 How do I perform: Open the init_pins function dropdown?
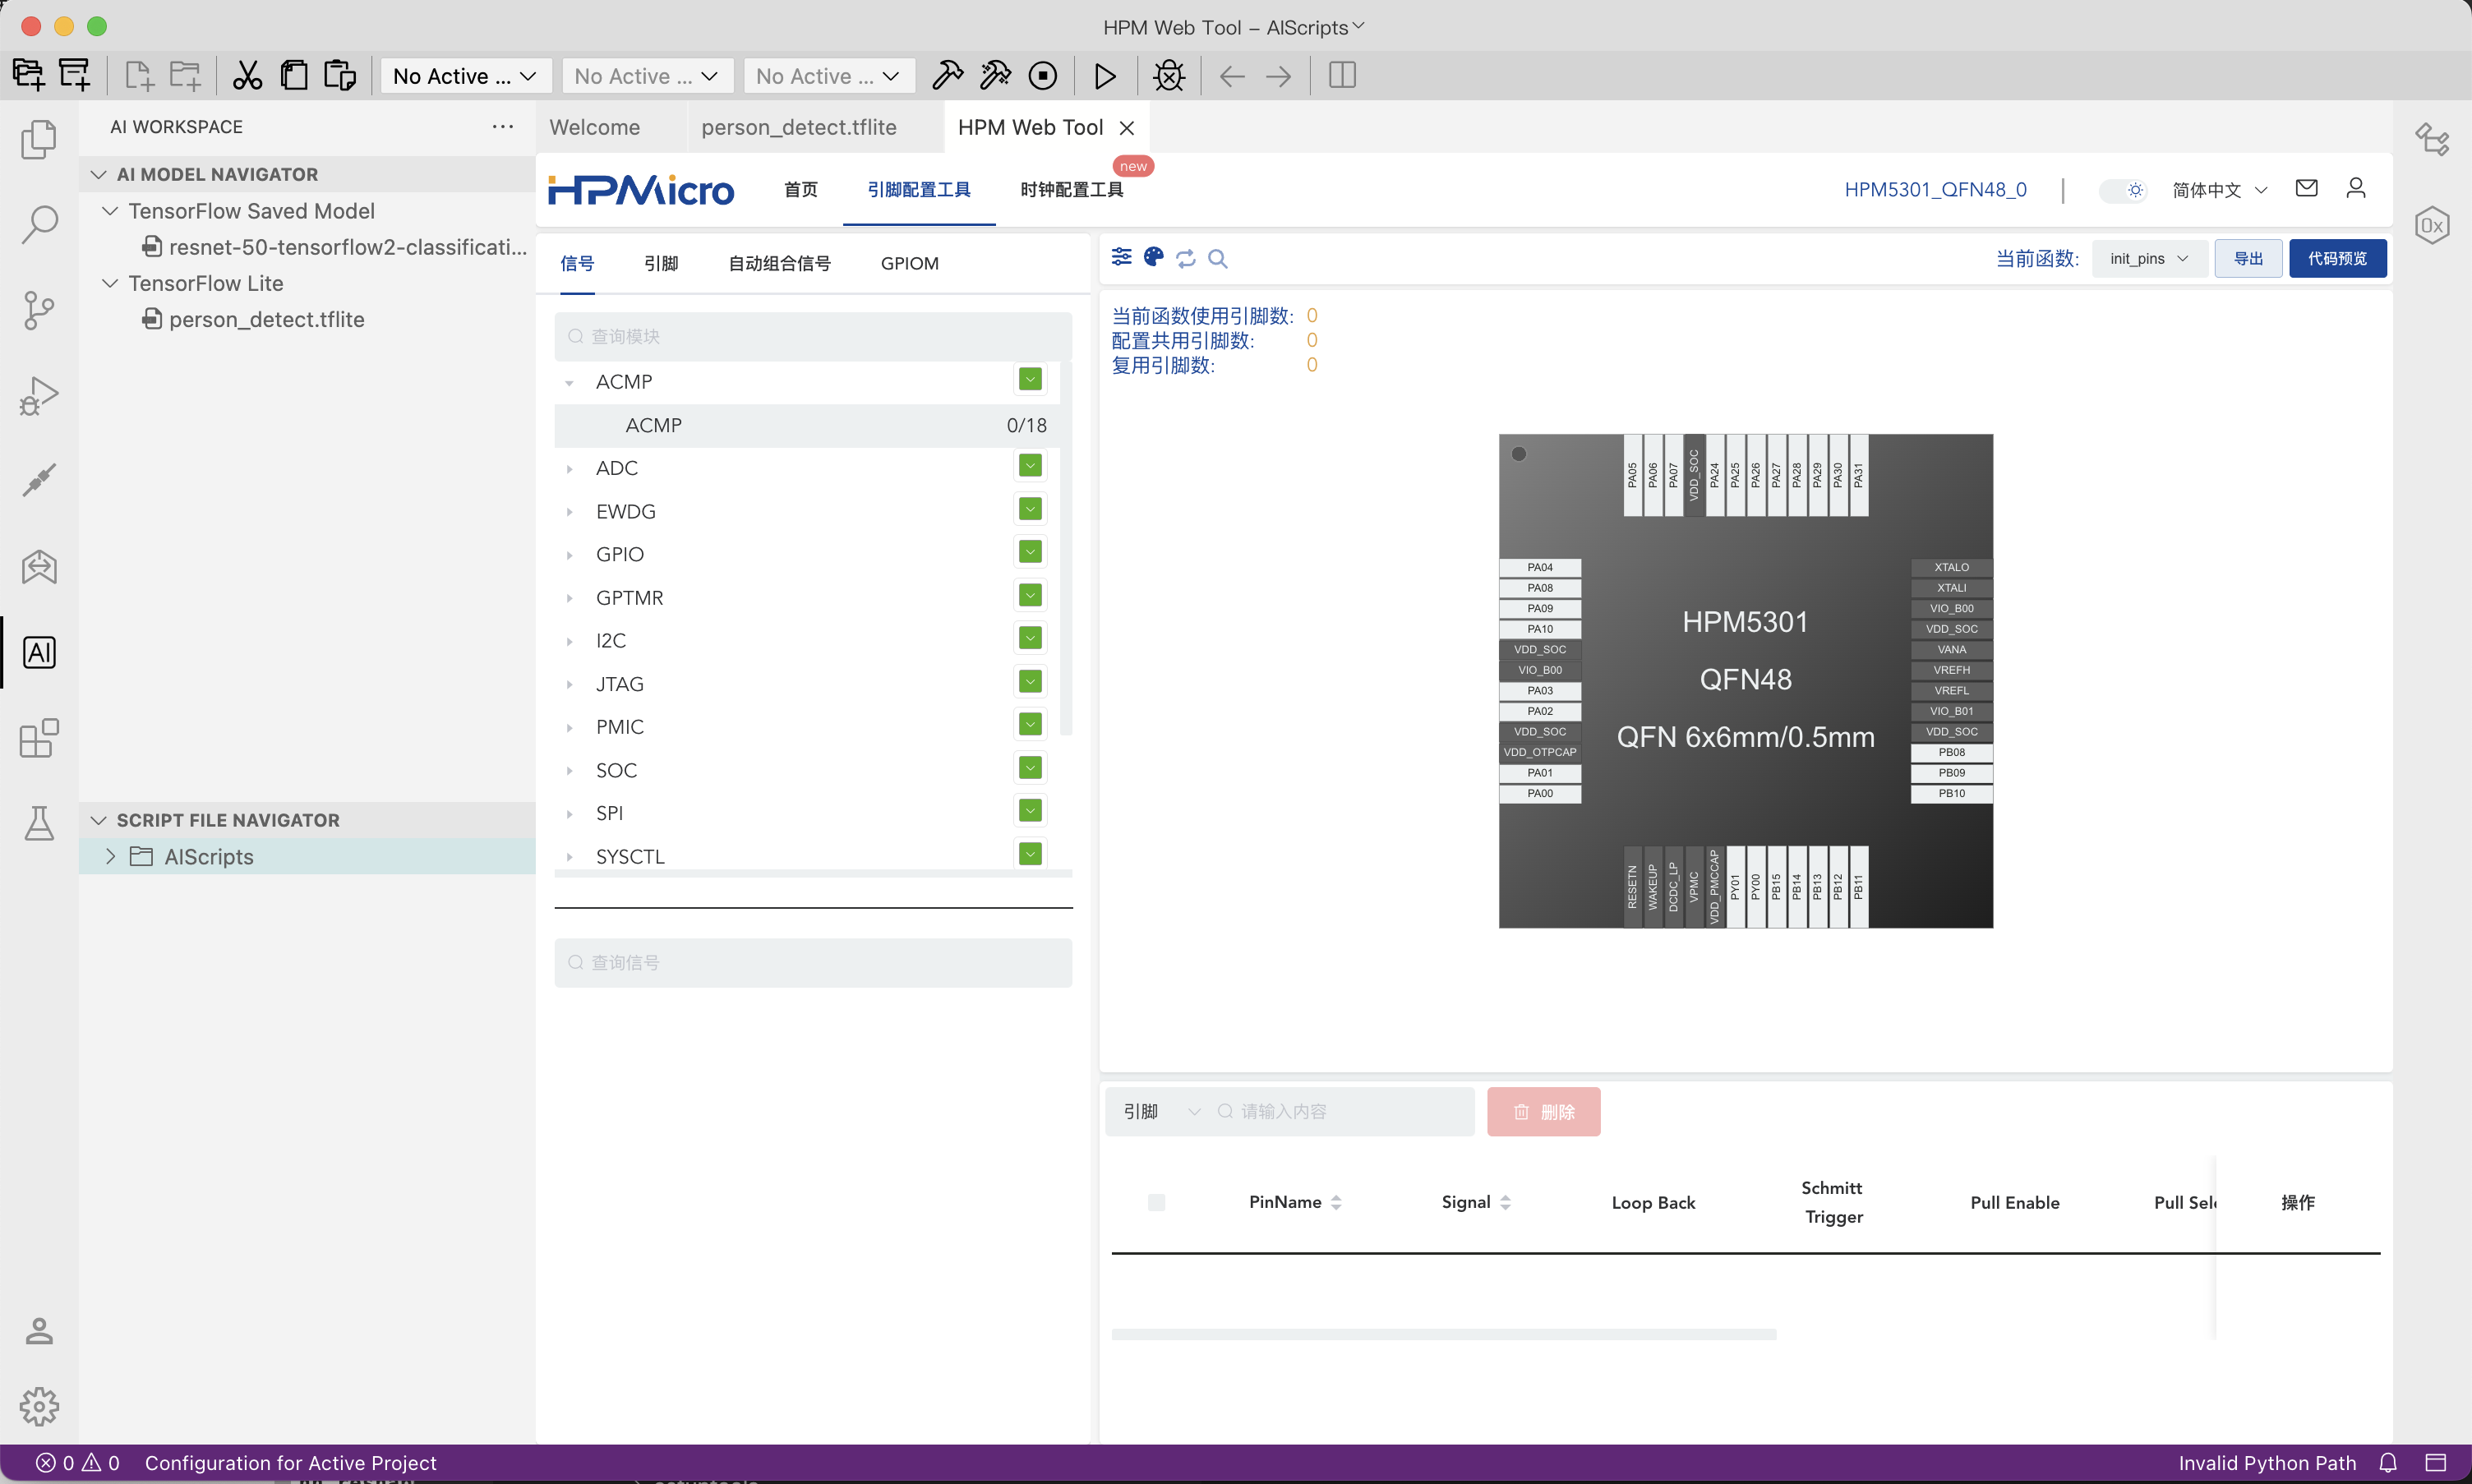point(2149,258)
